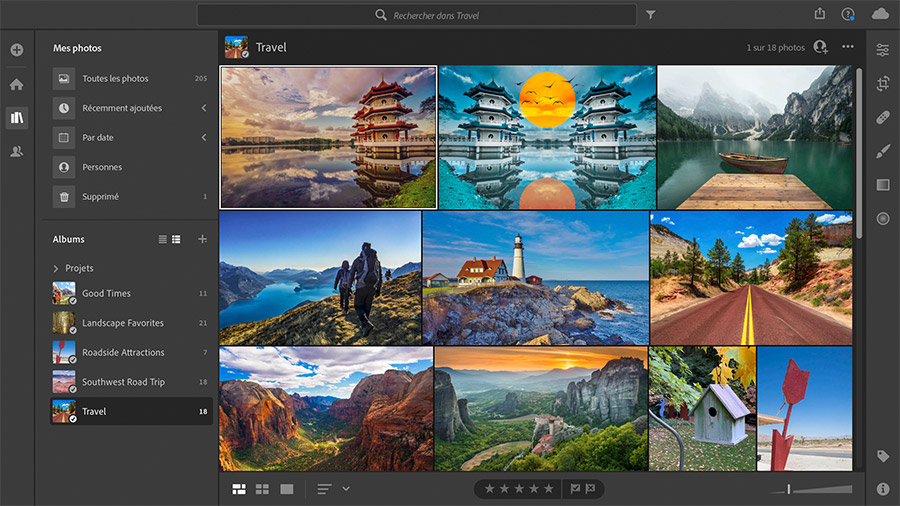Select the Brush adjustment tool

coord(882,152)
